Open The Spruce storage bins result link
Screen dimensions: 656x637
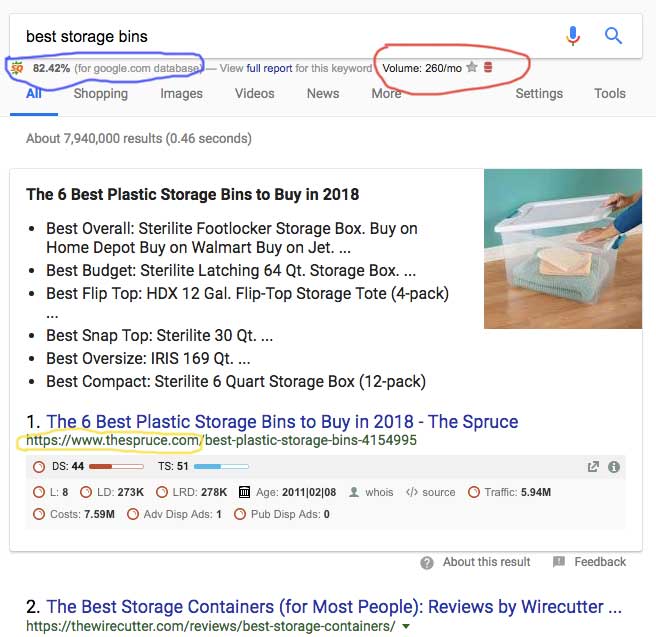[282, 421]
